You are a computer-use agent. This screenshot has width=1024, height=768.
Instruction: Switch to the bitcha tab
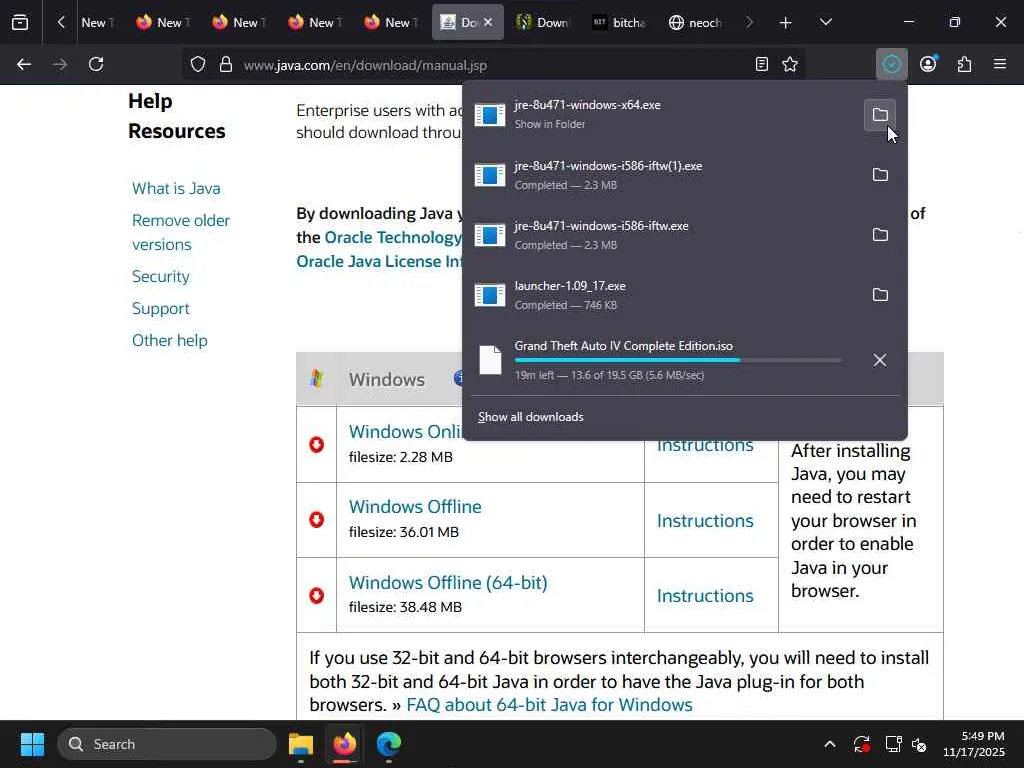pyautogui.click(x=619, y=22)
